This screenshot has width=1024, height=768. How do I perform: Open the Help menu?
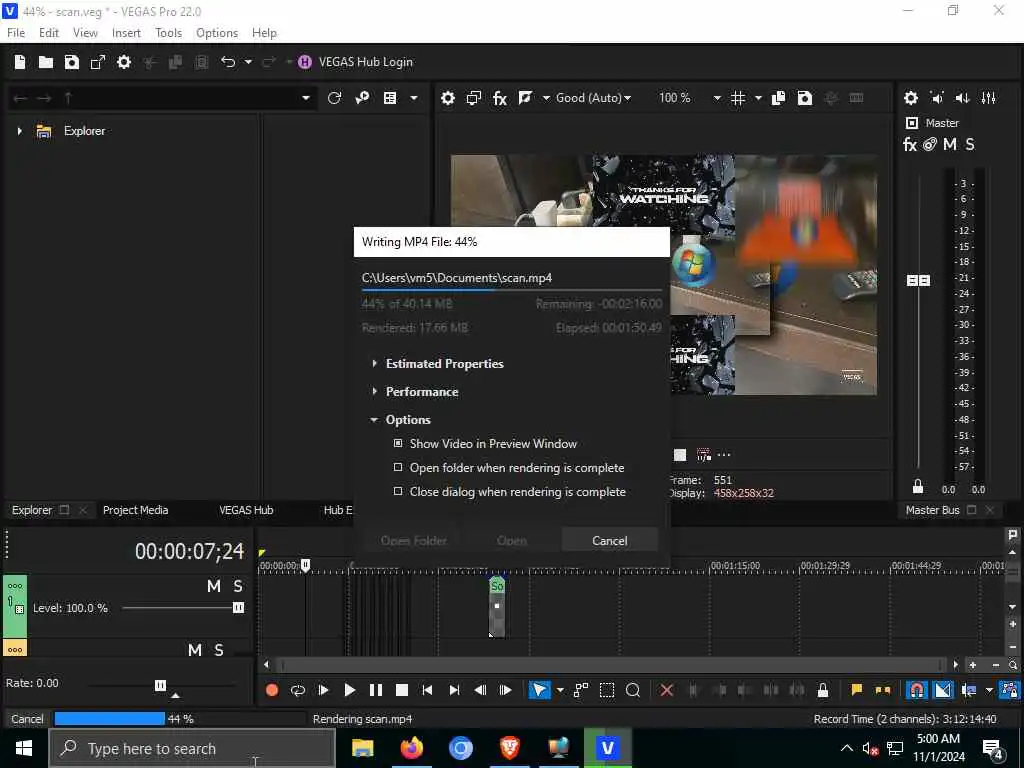264,33
